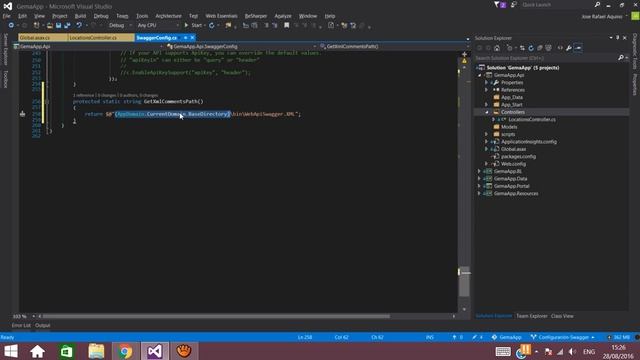Open the Architecture menu
The width and height of the screenshot is (640, 360).
click(x=168, y=16)
